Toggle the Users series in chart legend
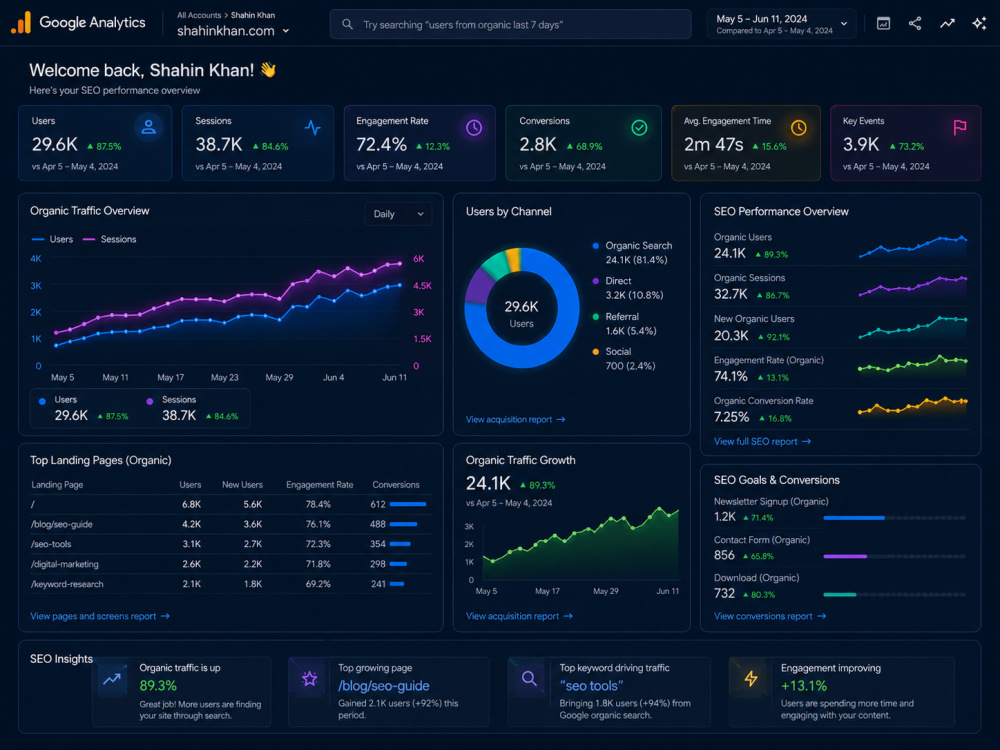This screenshot has width=1000, height=750. click(x=52, y=239)
